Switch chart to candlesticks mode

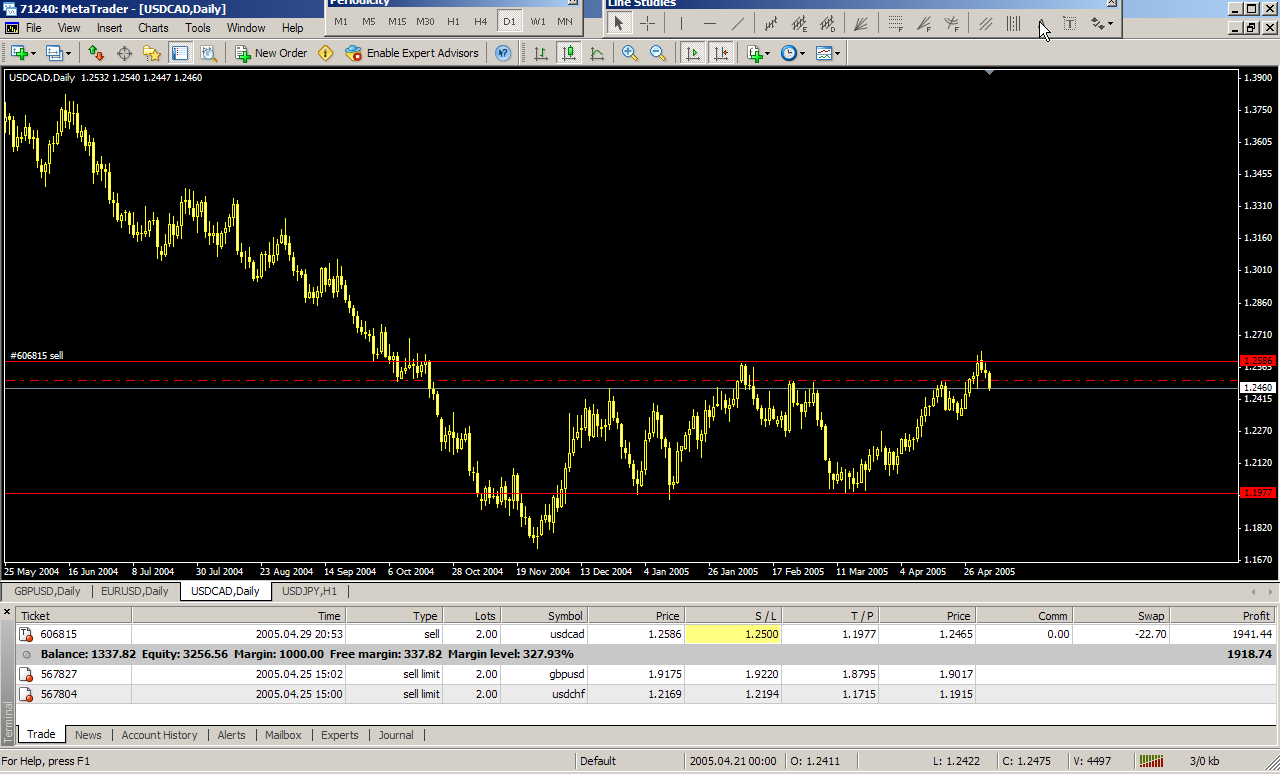568,53
